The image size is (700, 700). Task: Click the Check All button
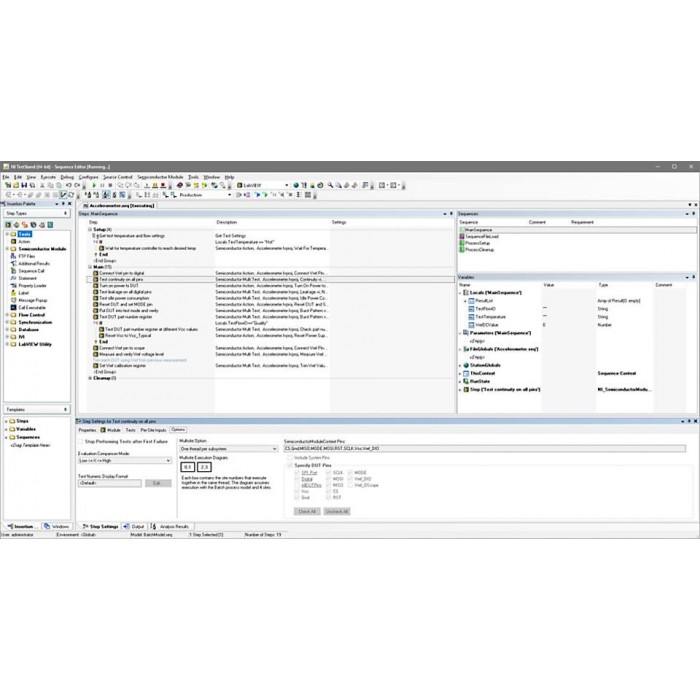click(x=307, y=512)
